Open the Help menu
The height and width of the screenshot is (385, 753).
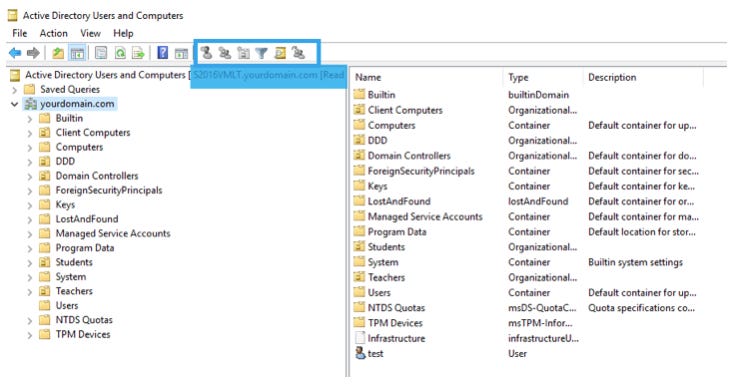[x=123, y=33]
